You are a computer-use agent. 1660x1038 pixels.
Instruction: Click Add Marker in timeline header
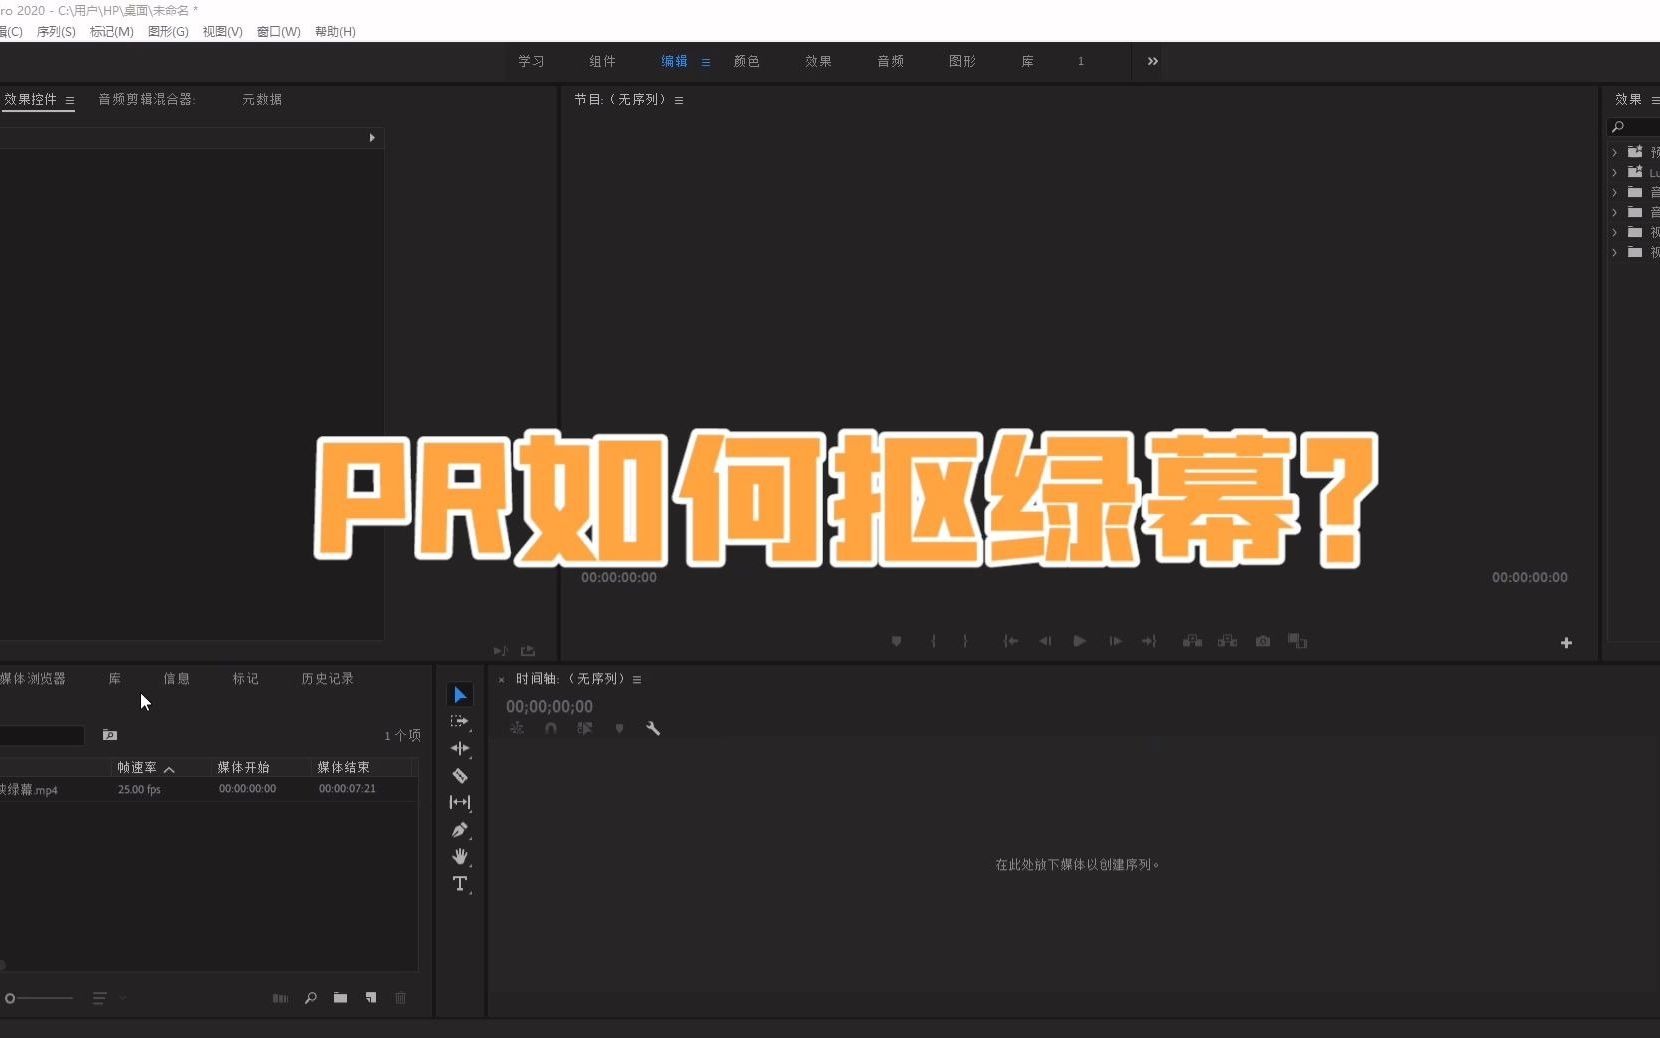click(x=620, y=729)
